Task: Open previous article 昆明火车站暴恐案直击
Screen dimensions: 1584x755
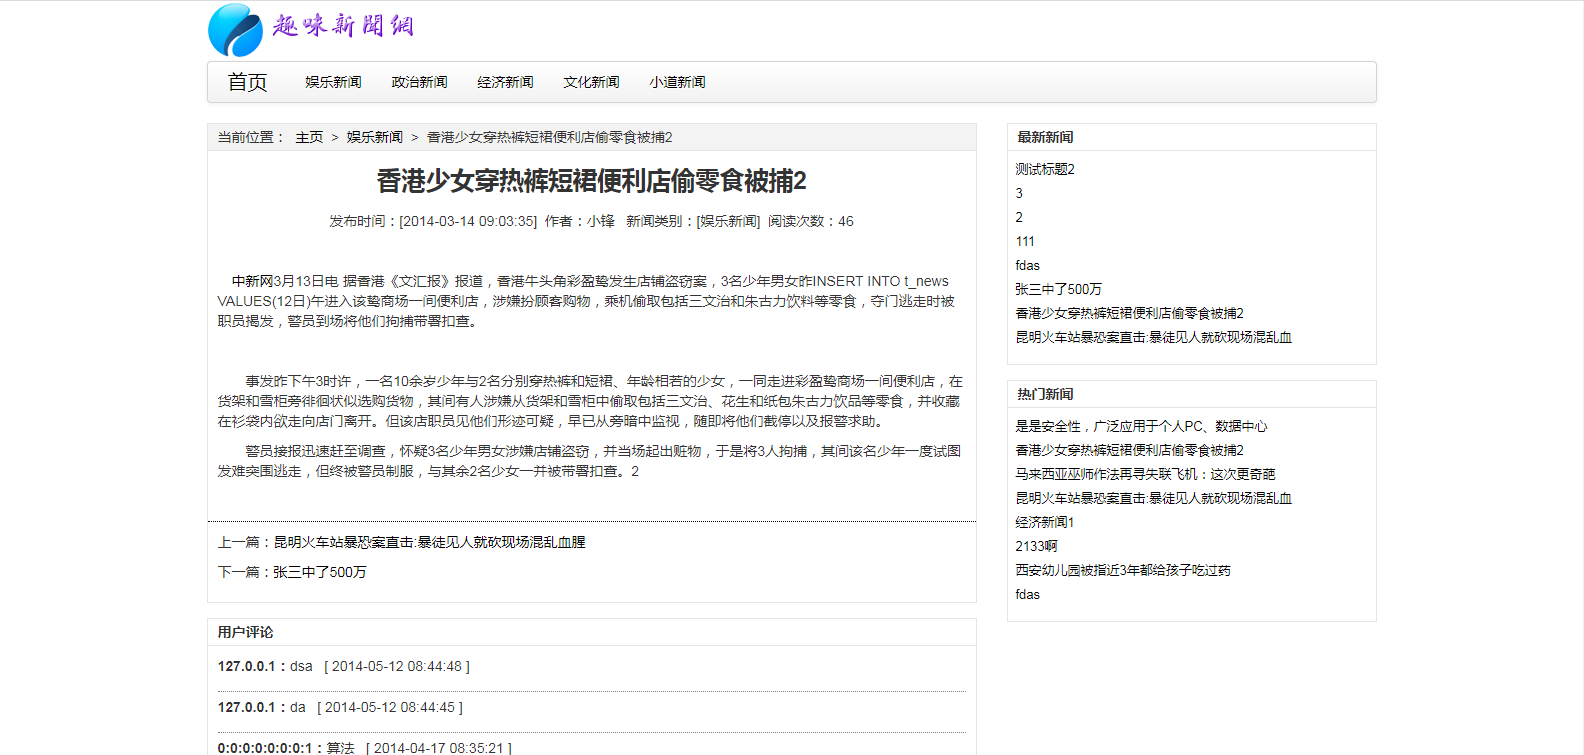Action: 430,542
